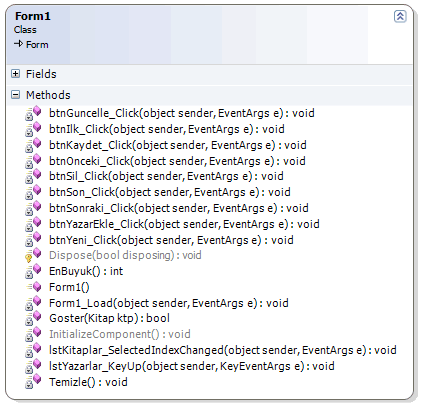Collapse the Methods compartment minus box
The image size is (425, 406).
pyautogui.click(x=16, y=95)
